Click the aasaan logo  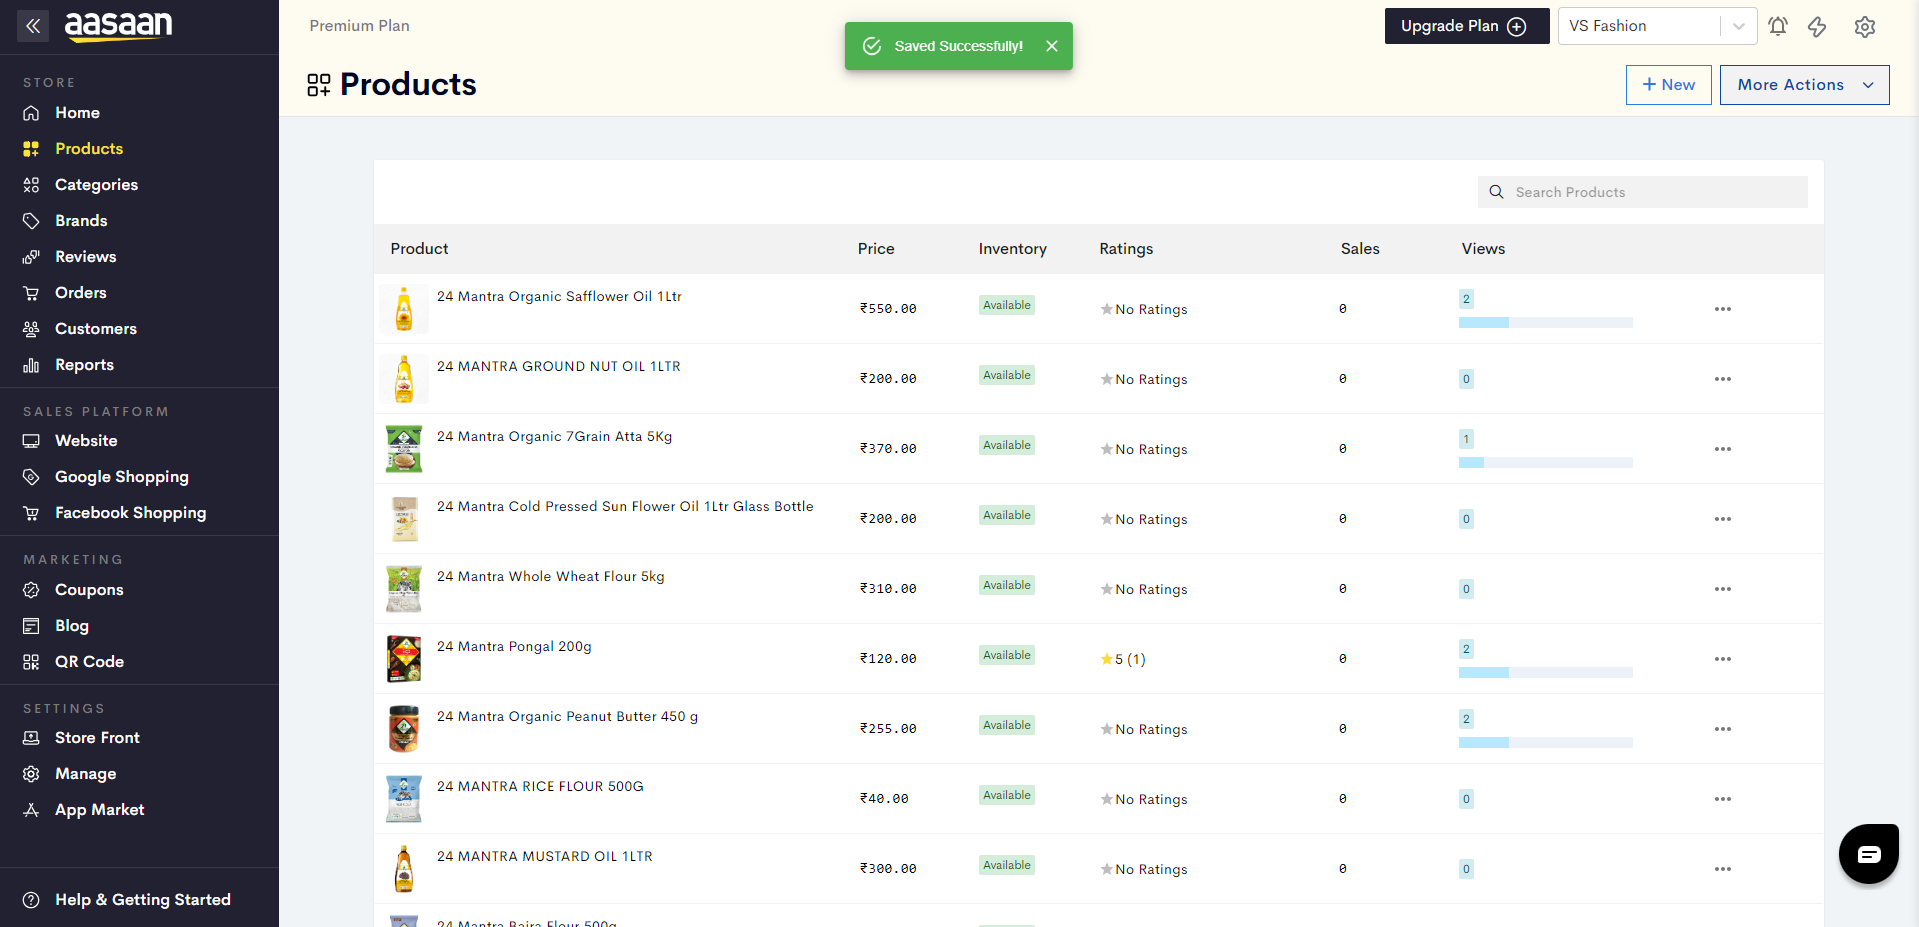point(118,26)
